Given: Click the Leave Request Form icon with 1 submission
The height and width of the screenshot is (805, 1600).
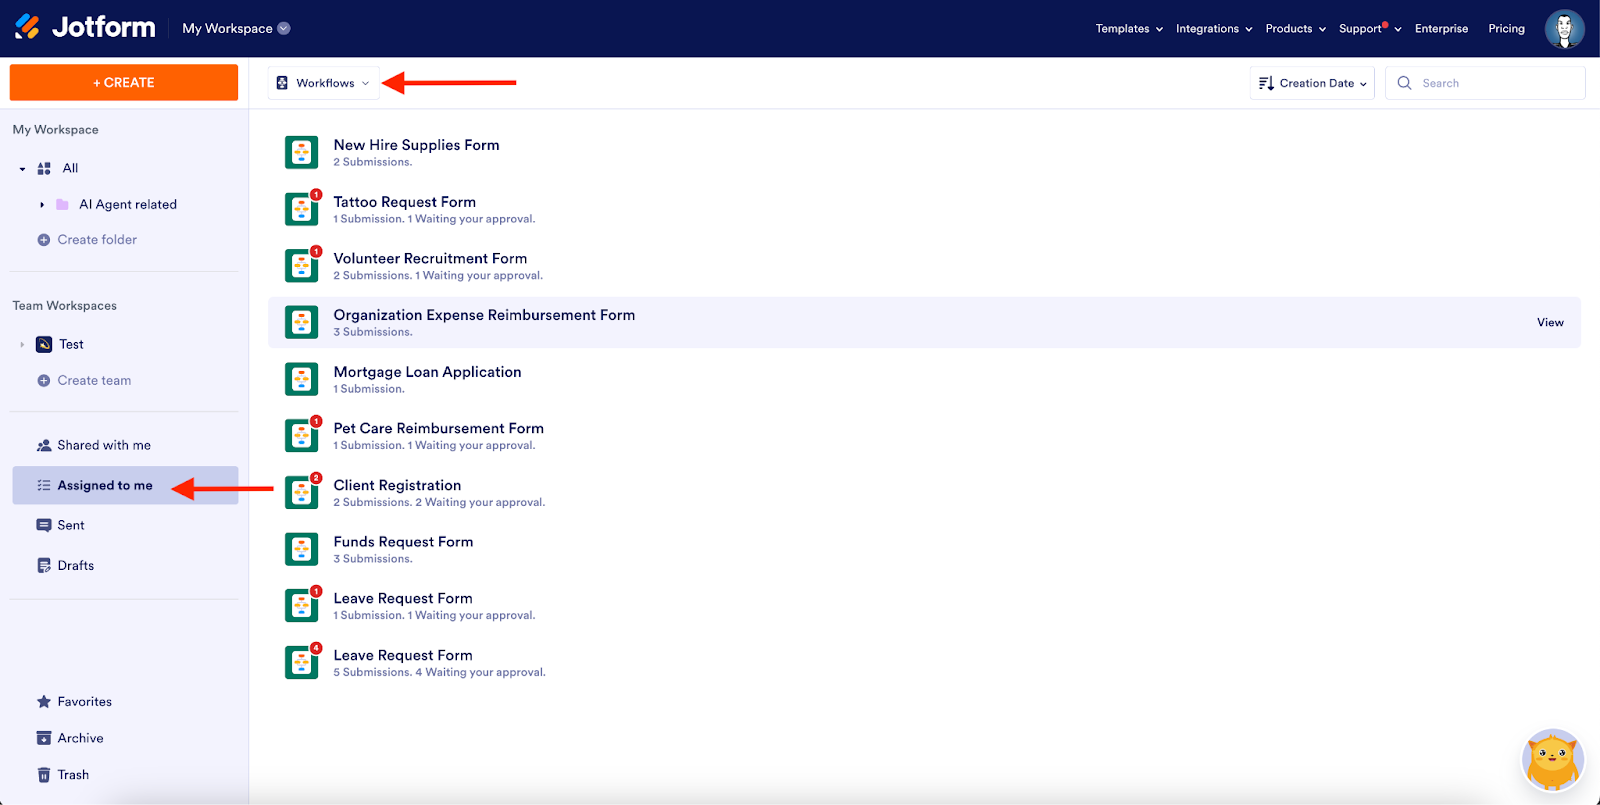Looking at the screenshot, I should point(301,606).
